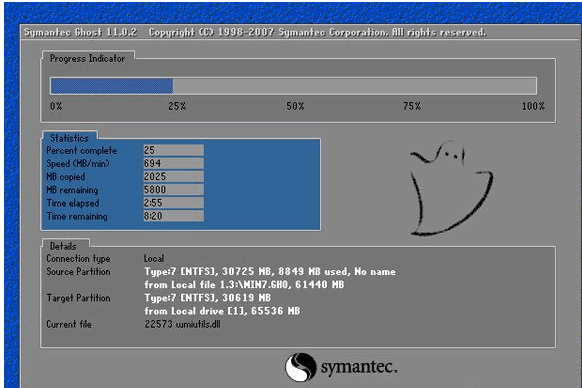Click the Speed (MB/min) value 694
This screenshot has width=582, height=388.
click(173, 163)
